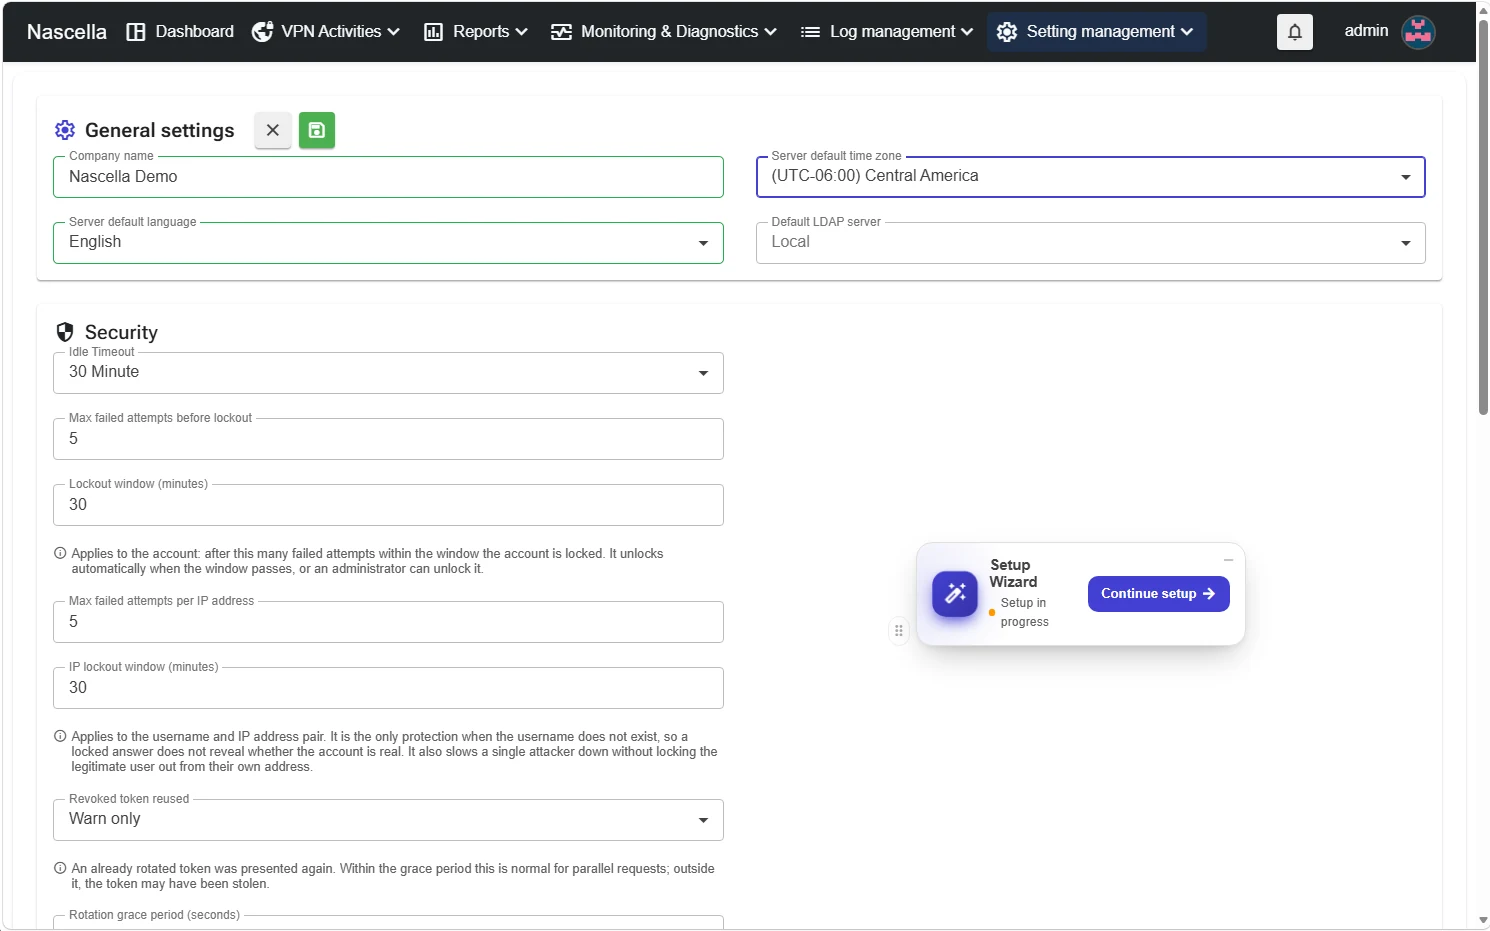The height and width of the screenshot is (931, 1490).
Task: Click the Reports chart icon
Action: 433,32
